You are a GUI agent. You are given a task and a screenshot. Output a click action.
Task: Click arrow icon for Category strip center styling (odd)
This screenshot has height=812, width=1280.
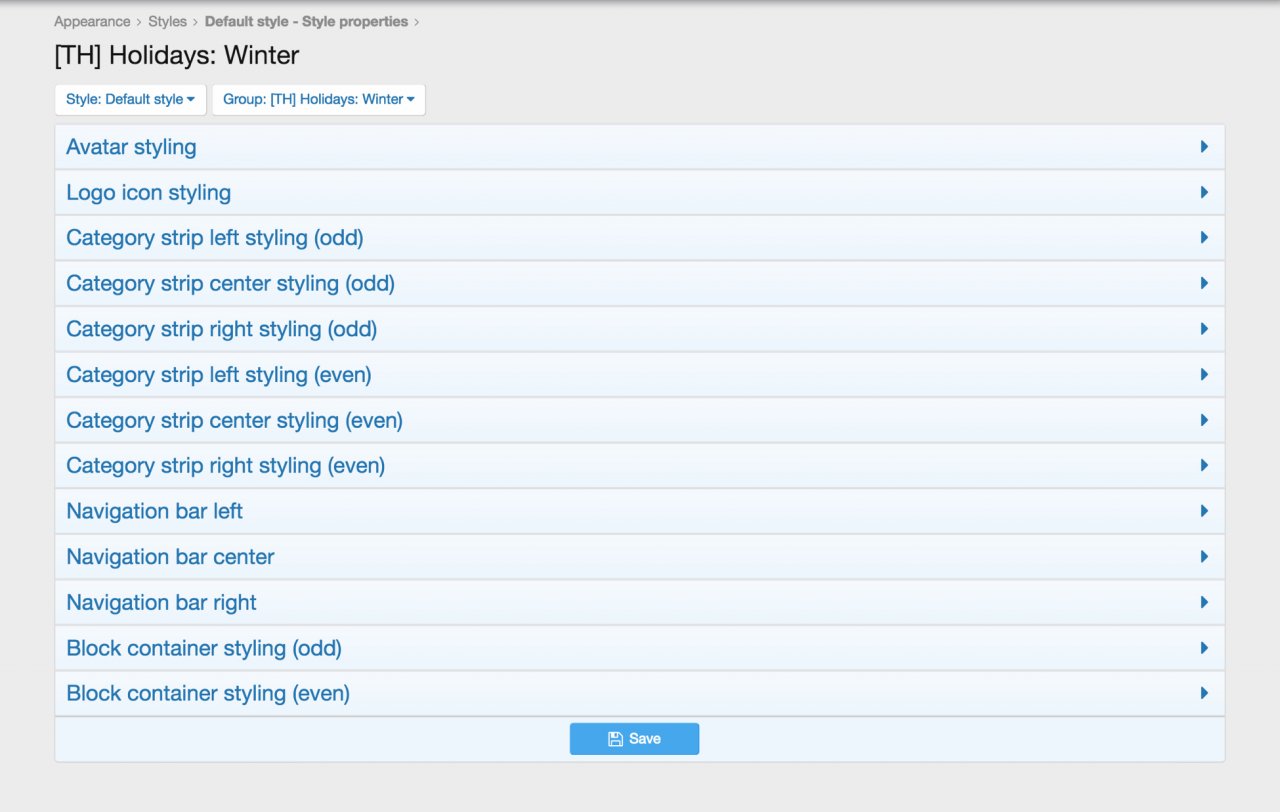(x=1204, y=284)
